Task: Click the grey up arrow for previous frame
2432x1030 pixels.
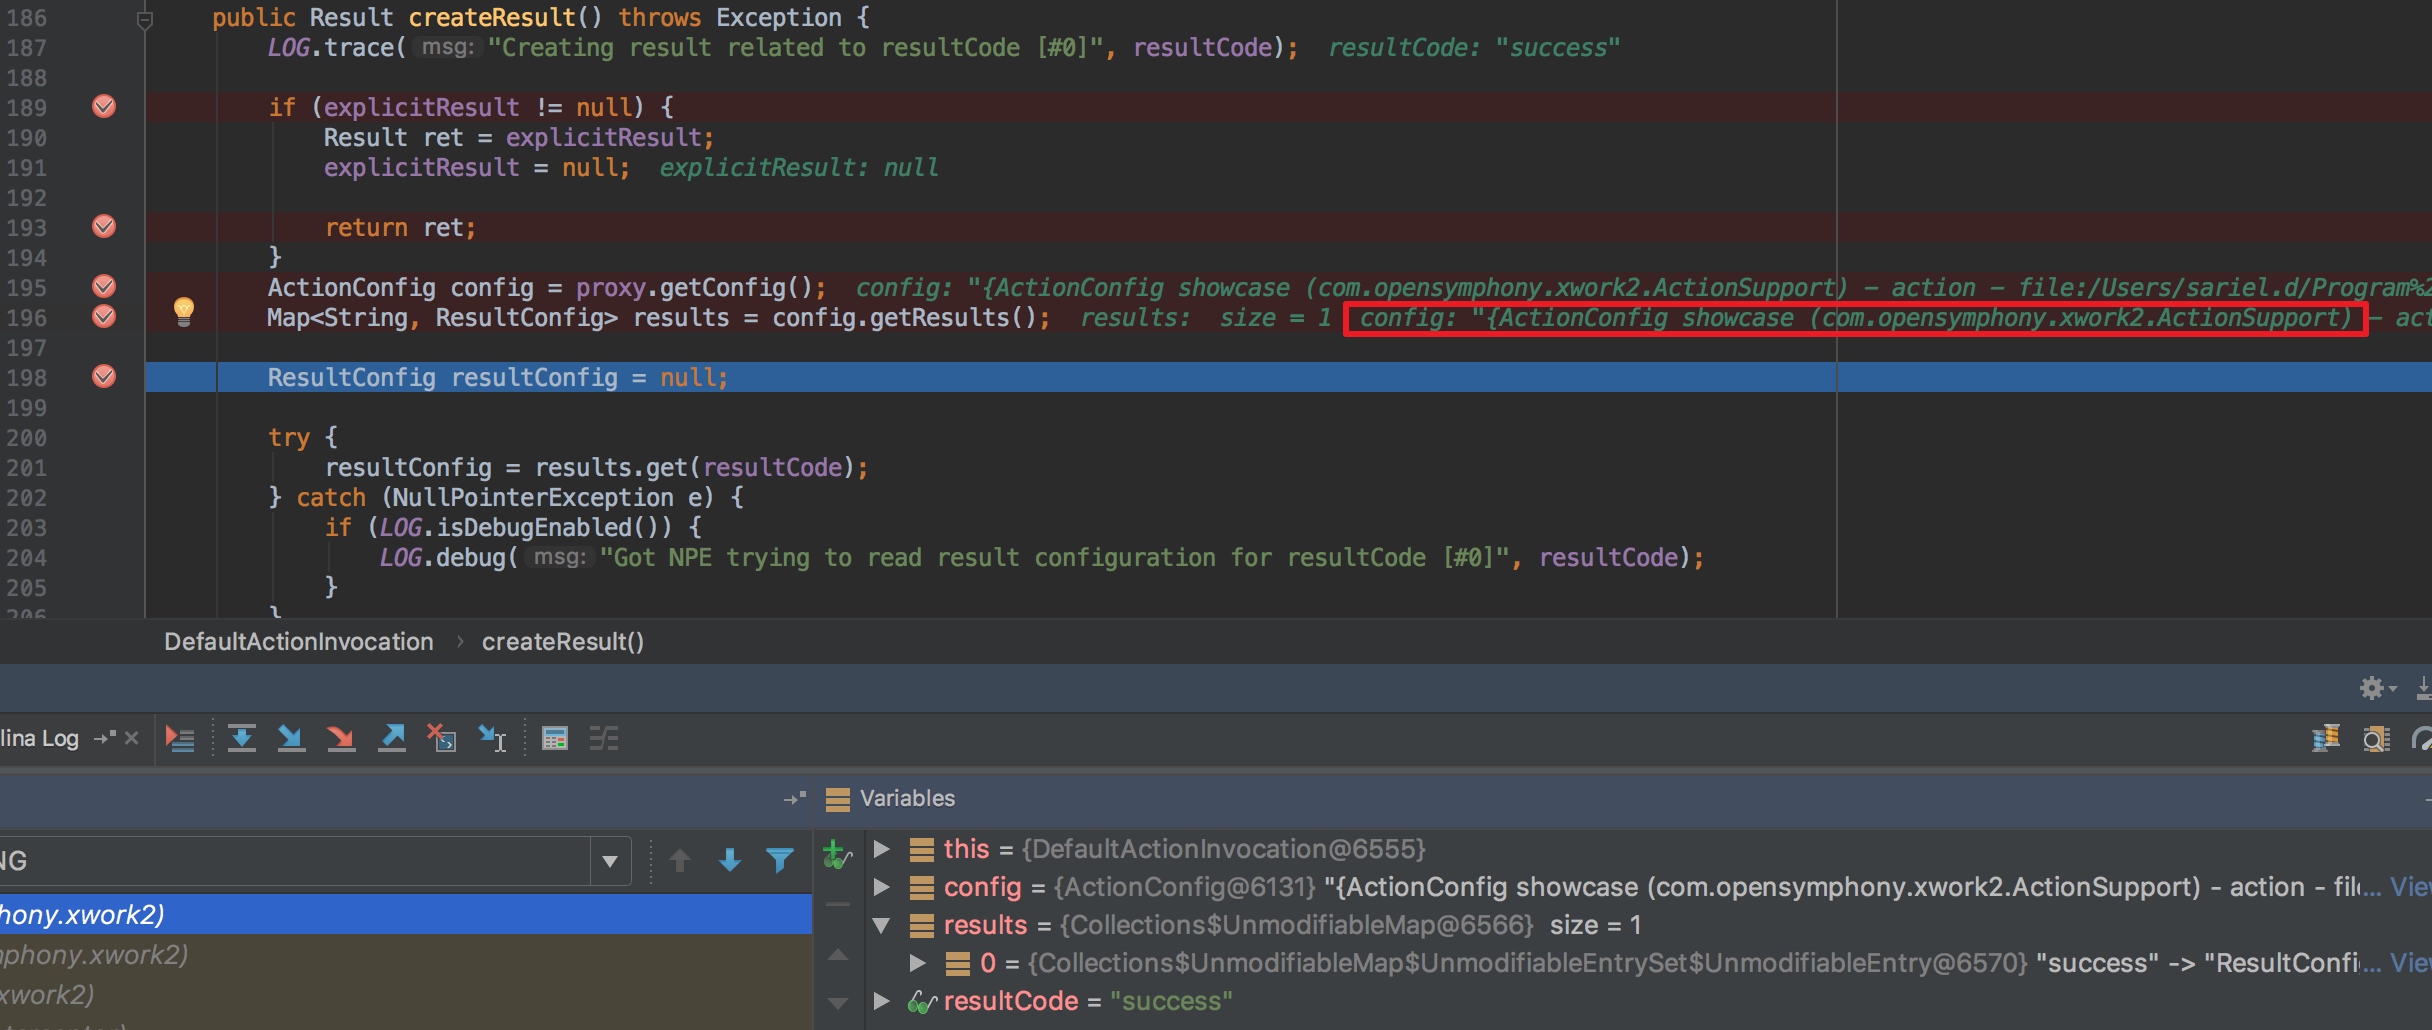Action: [x=680, y=860]
